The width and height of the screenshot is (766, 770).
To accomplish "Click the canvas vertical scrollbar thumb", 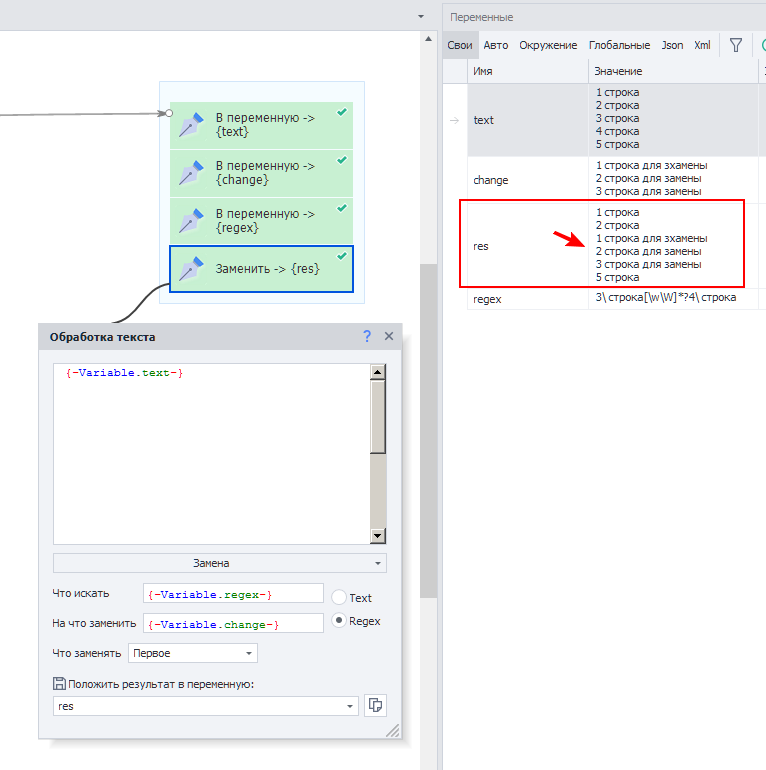I will [429, 430].
